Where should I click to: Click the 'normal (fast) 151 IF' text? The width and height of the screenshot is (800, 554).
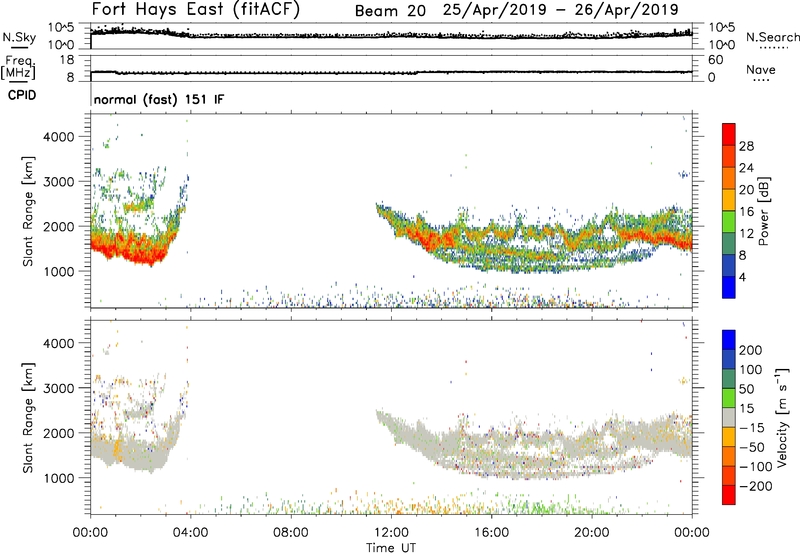point(159,99)
